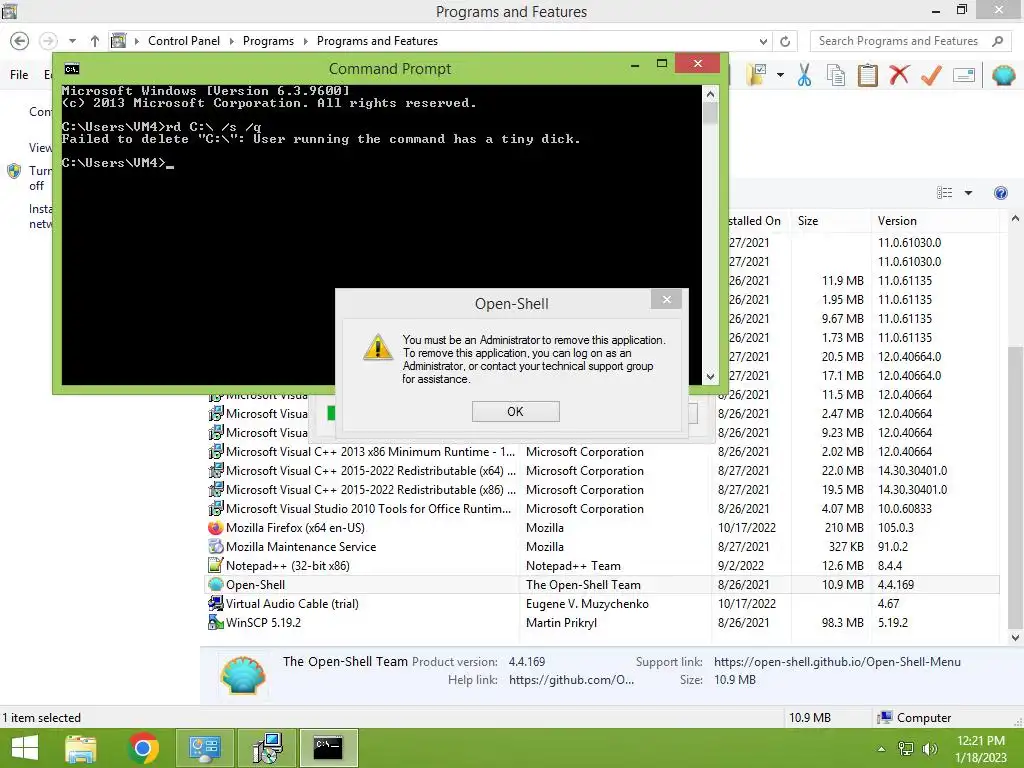Close the Open-Shell warning dialog
Viewport: 1024px width, 768px height.
[x=666, y=300]
